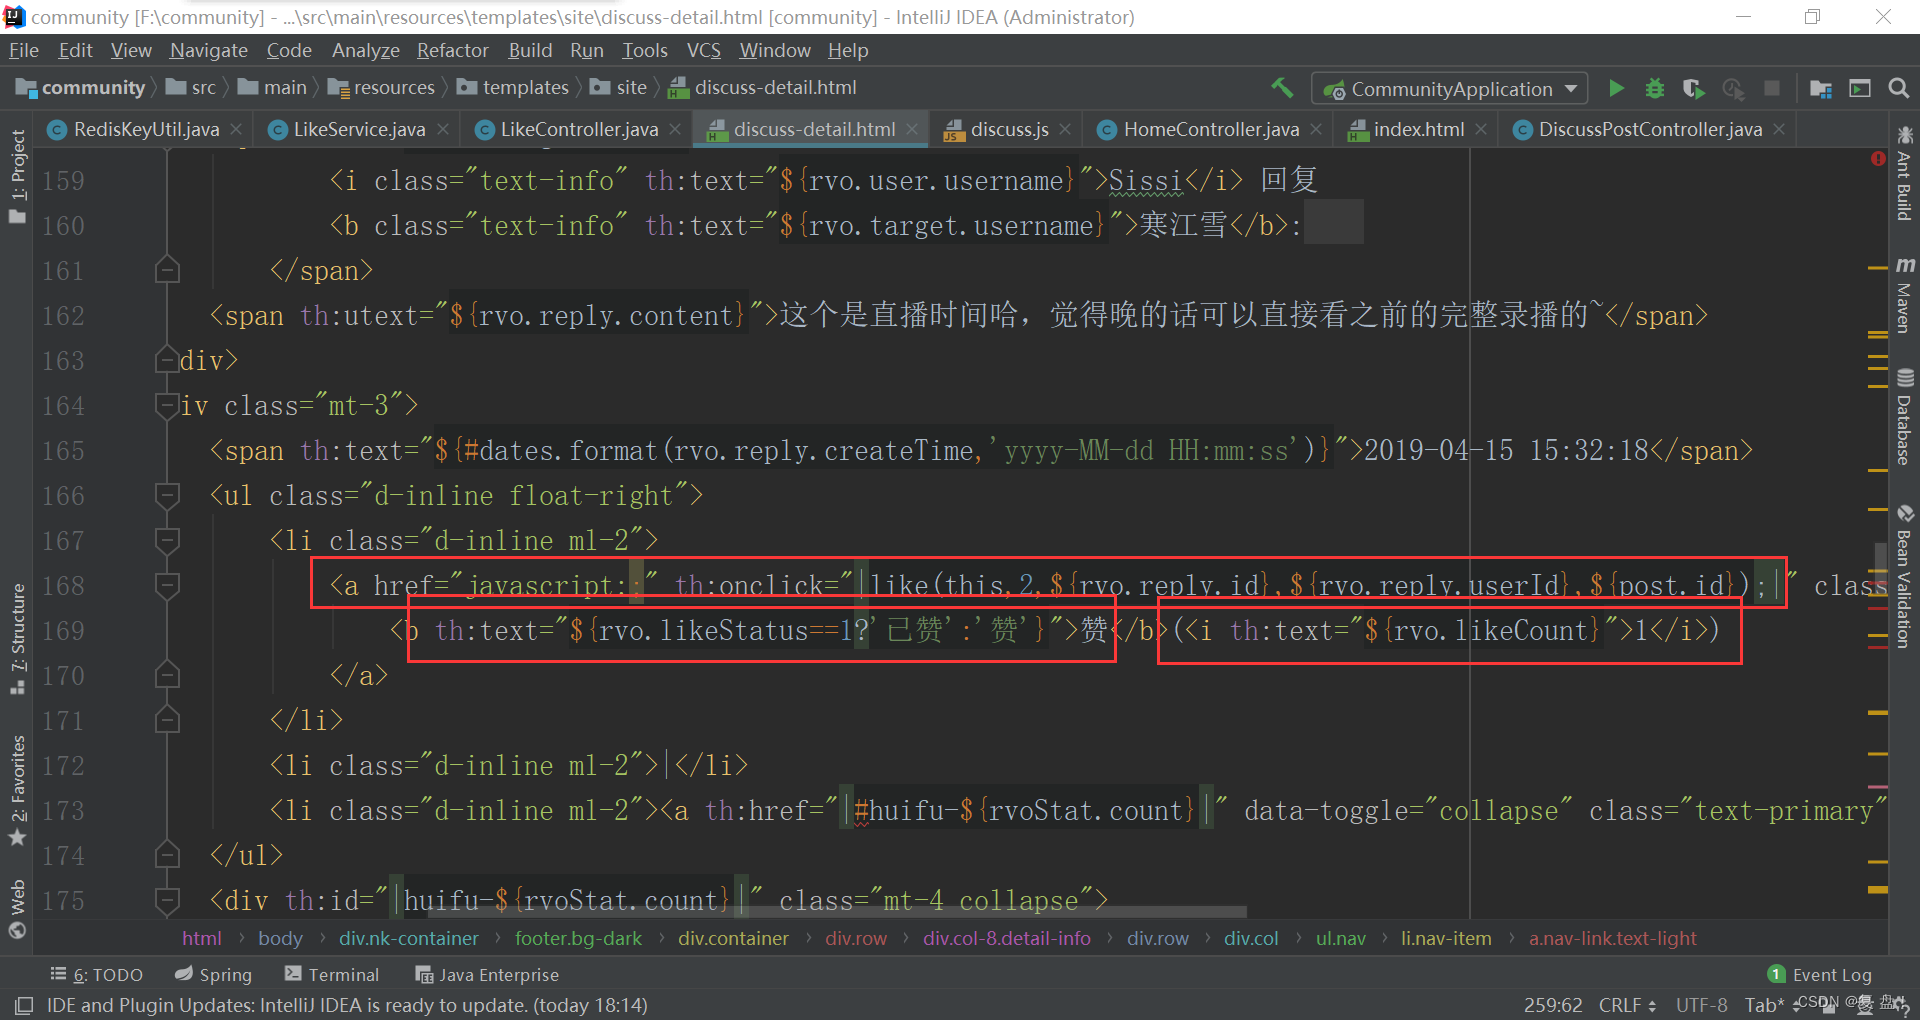Click the templates folder in the navigation bar
This screenshot has height=1020, width=1920.
pos(513,88)
